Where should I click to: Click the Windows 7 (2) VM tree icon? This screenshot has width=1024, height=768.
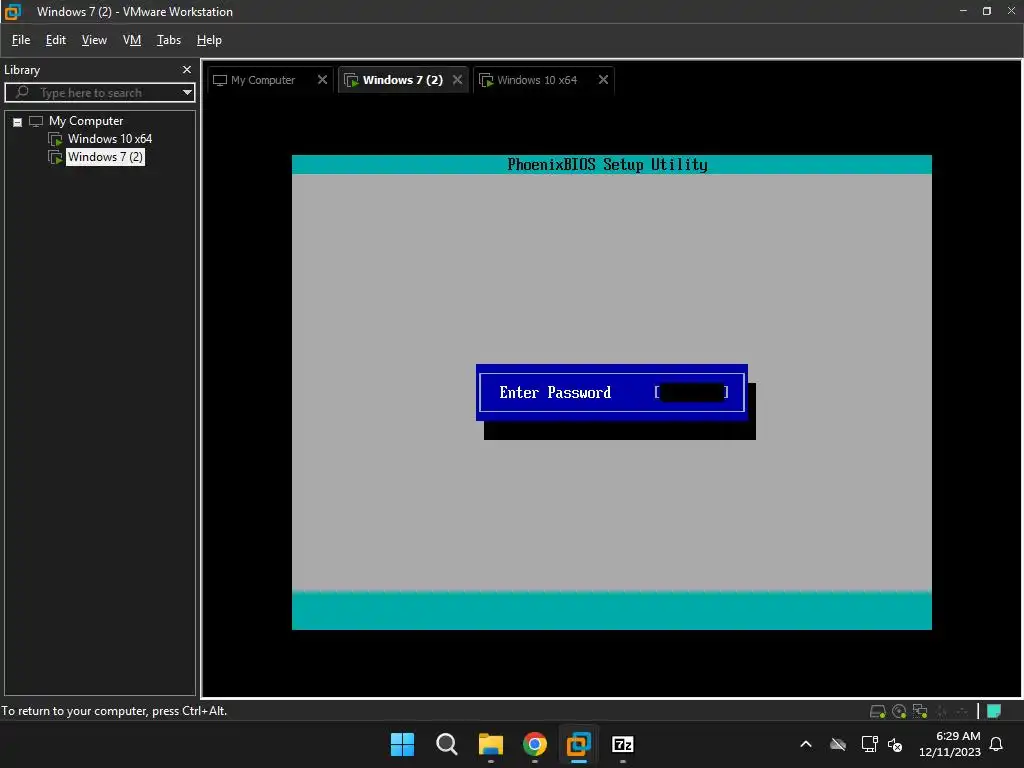click(x=56, y=157)
